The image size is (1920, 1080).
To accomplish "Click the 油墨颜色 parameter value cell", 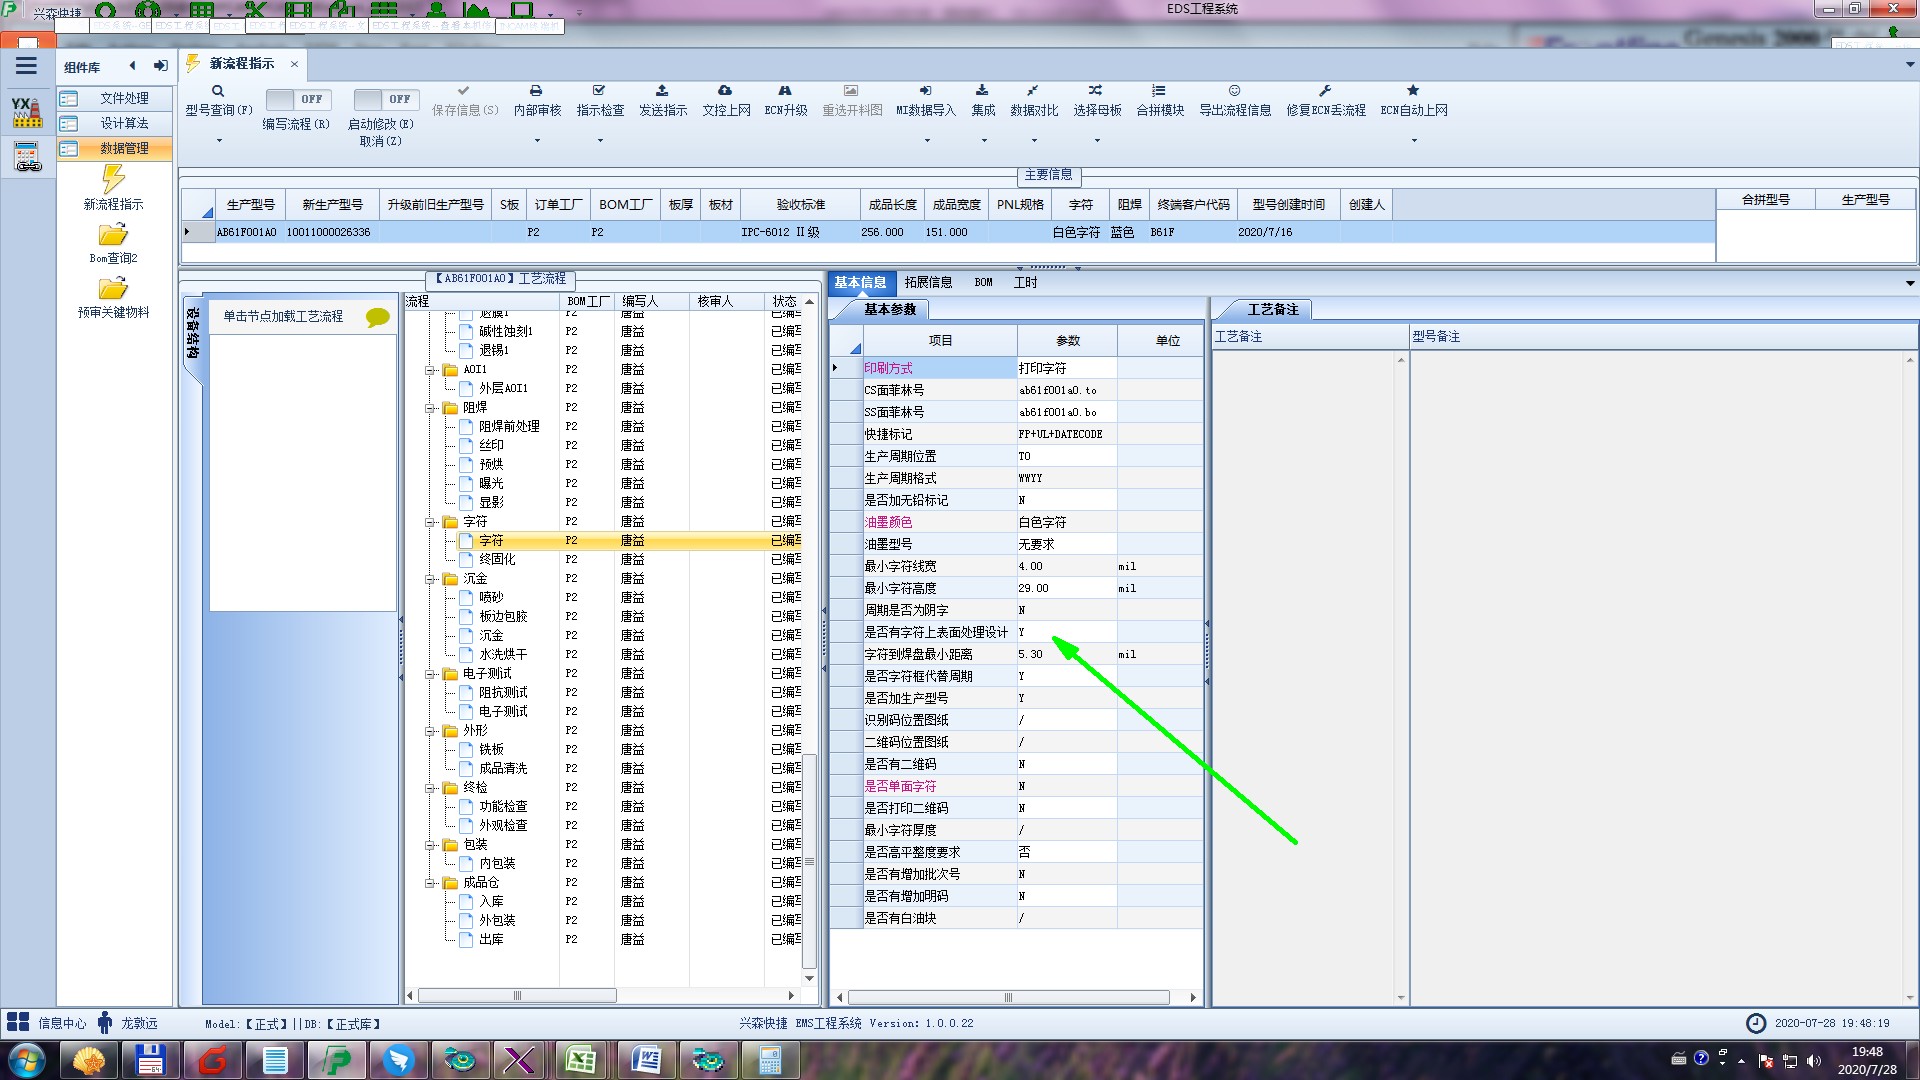I will pos(1066,522).
